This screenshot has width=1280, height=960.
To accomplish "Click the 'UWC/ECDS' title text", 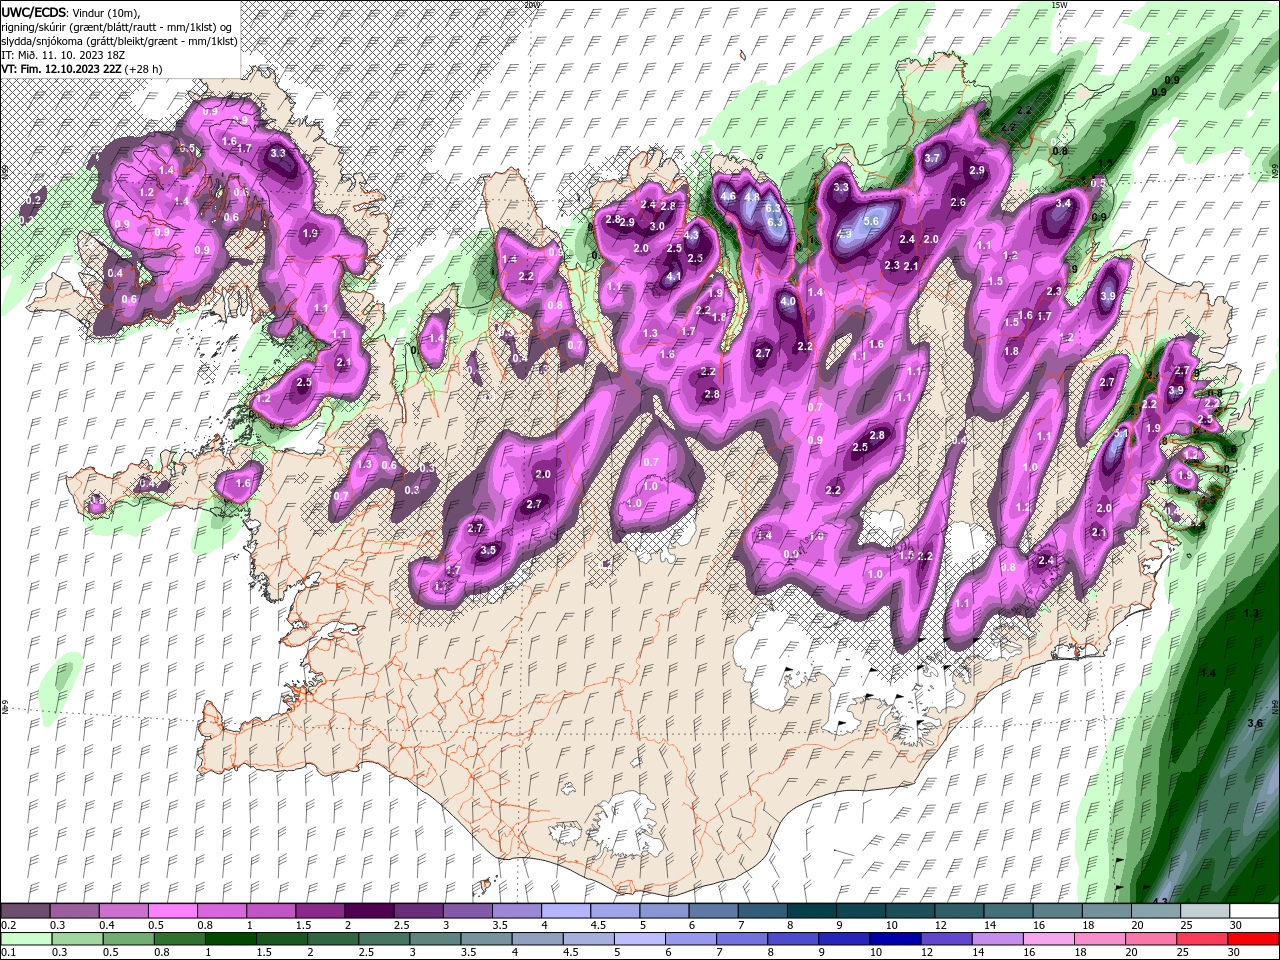I will 34,11.
